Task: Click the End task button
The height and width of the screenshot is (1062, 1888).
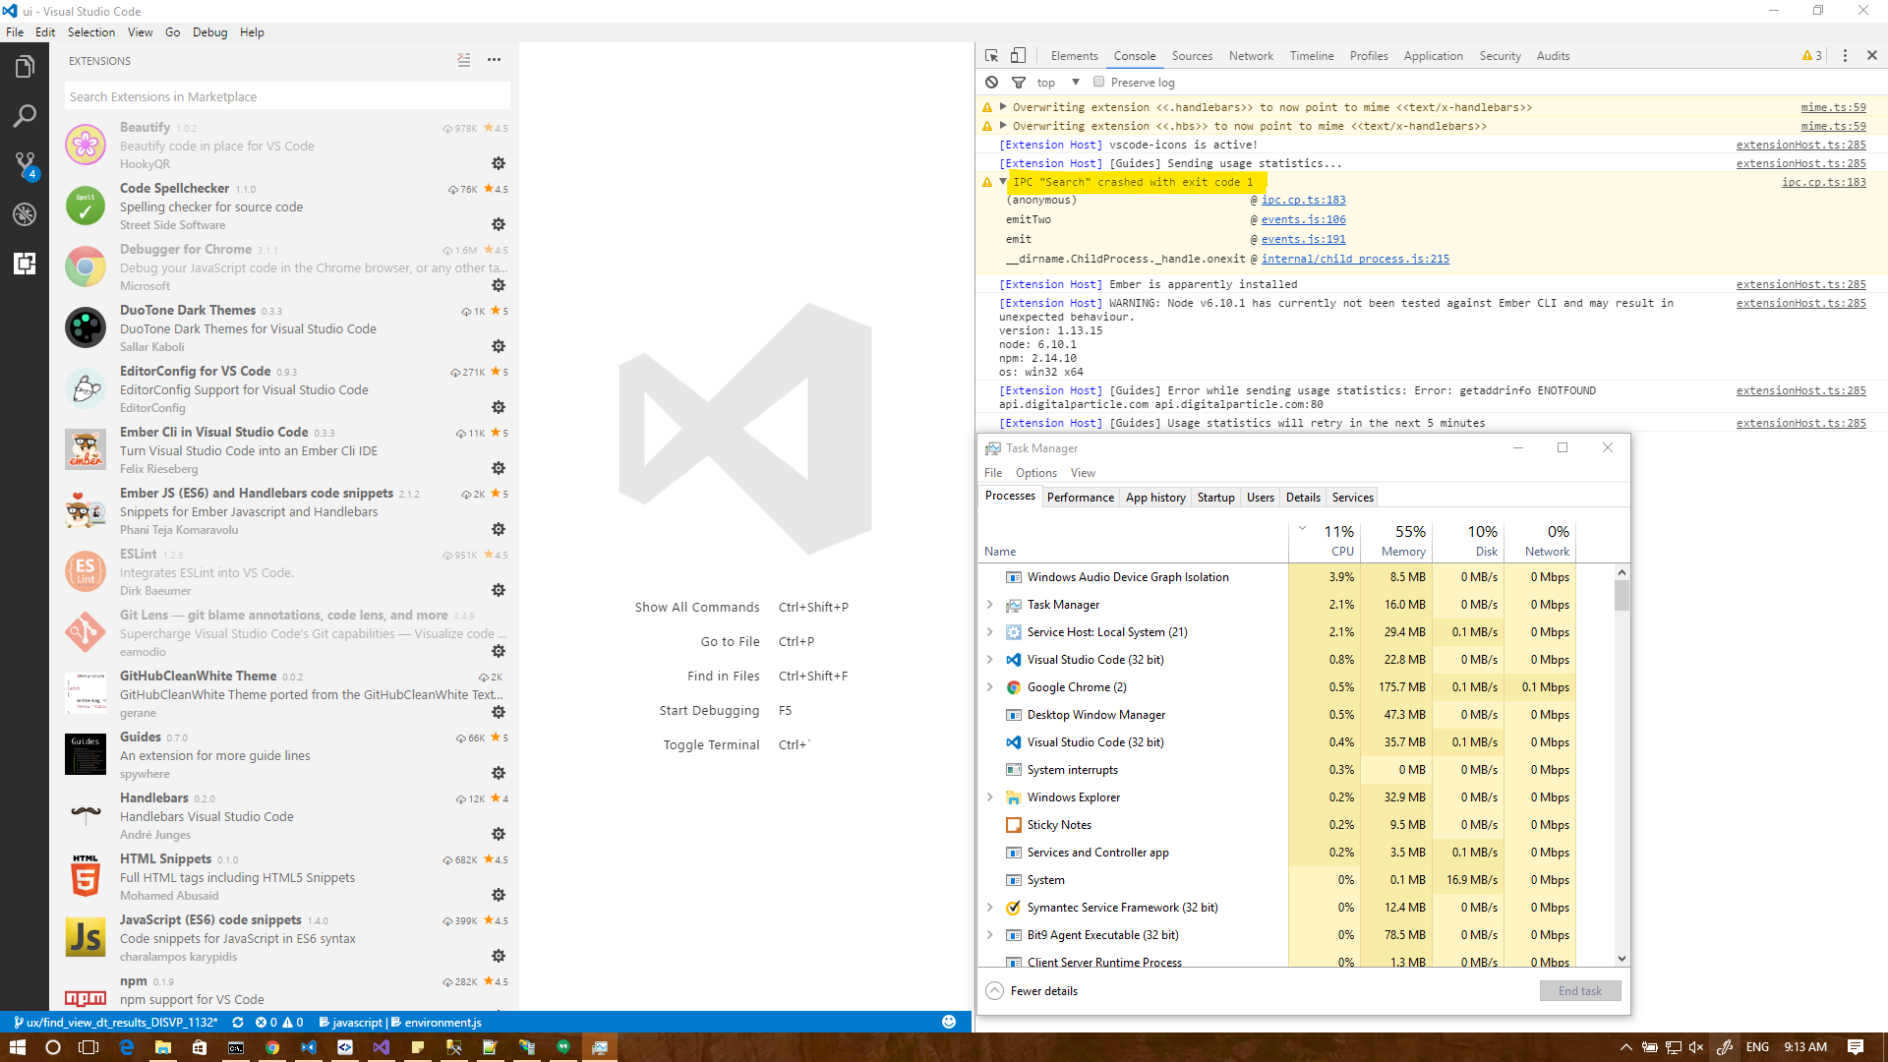Action: (x=1580, y=991)
